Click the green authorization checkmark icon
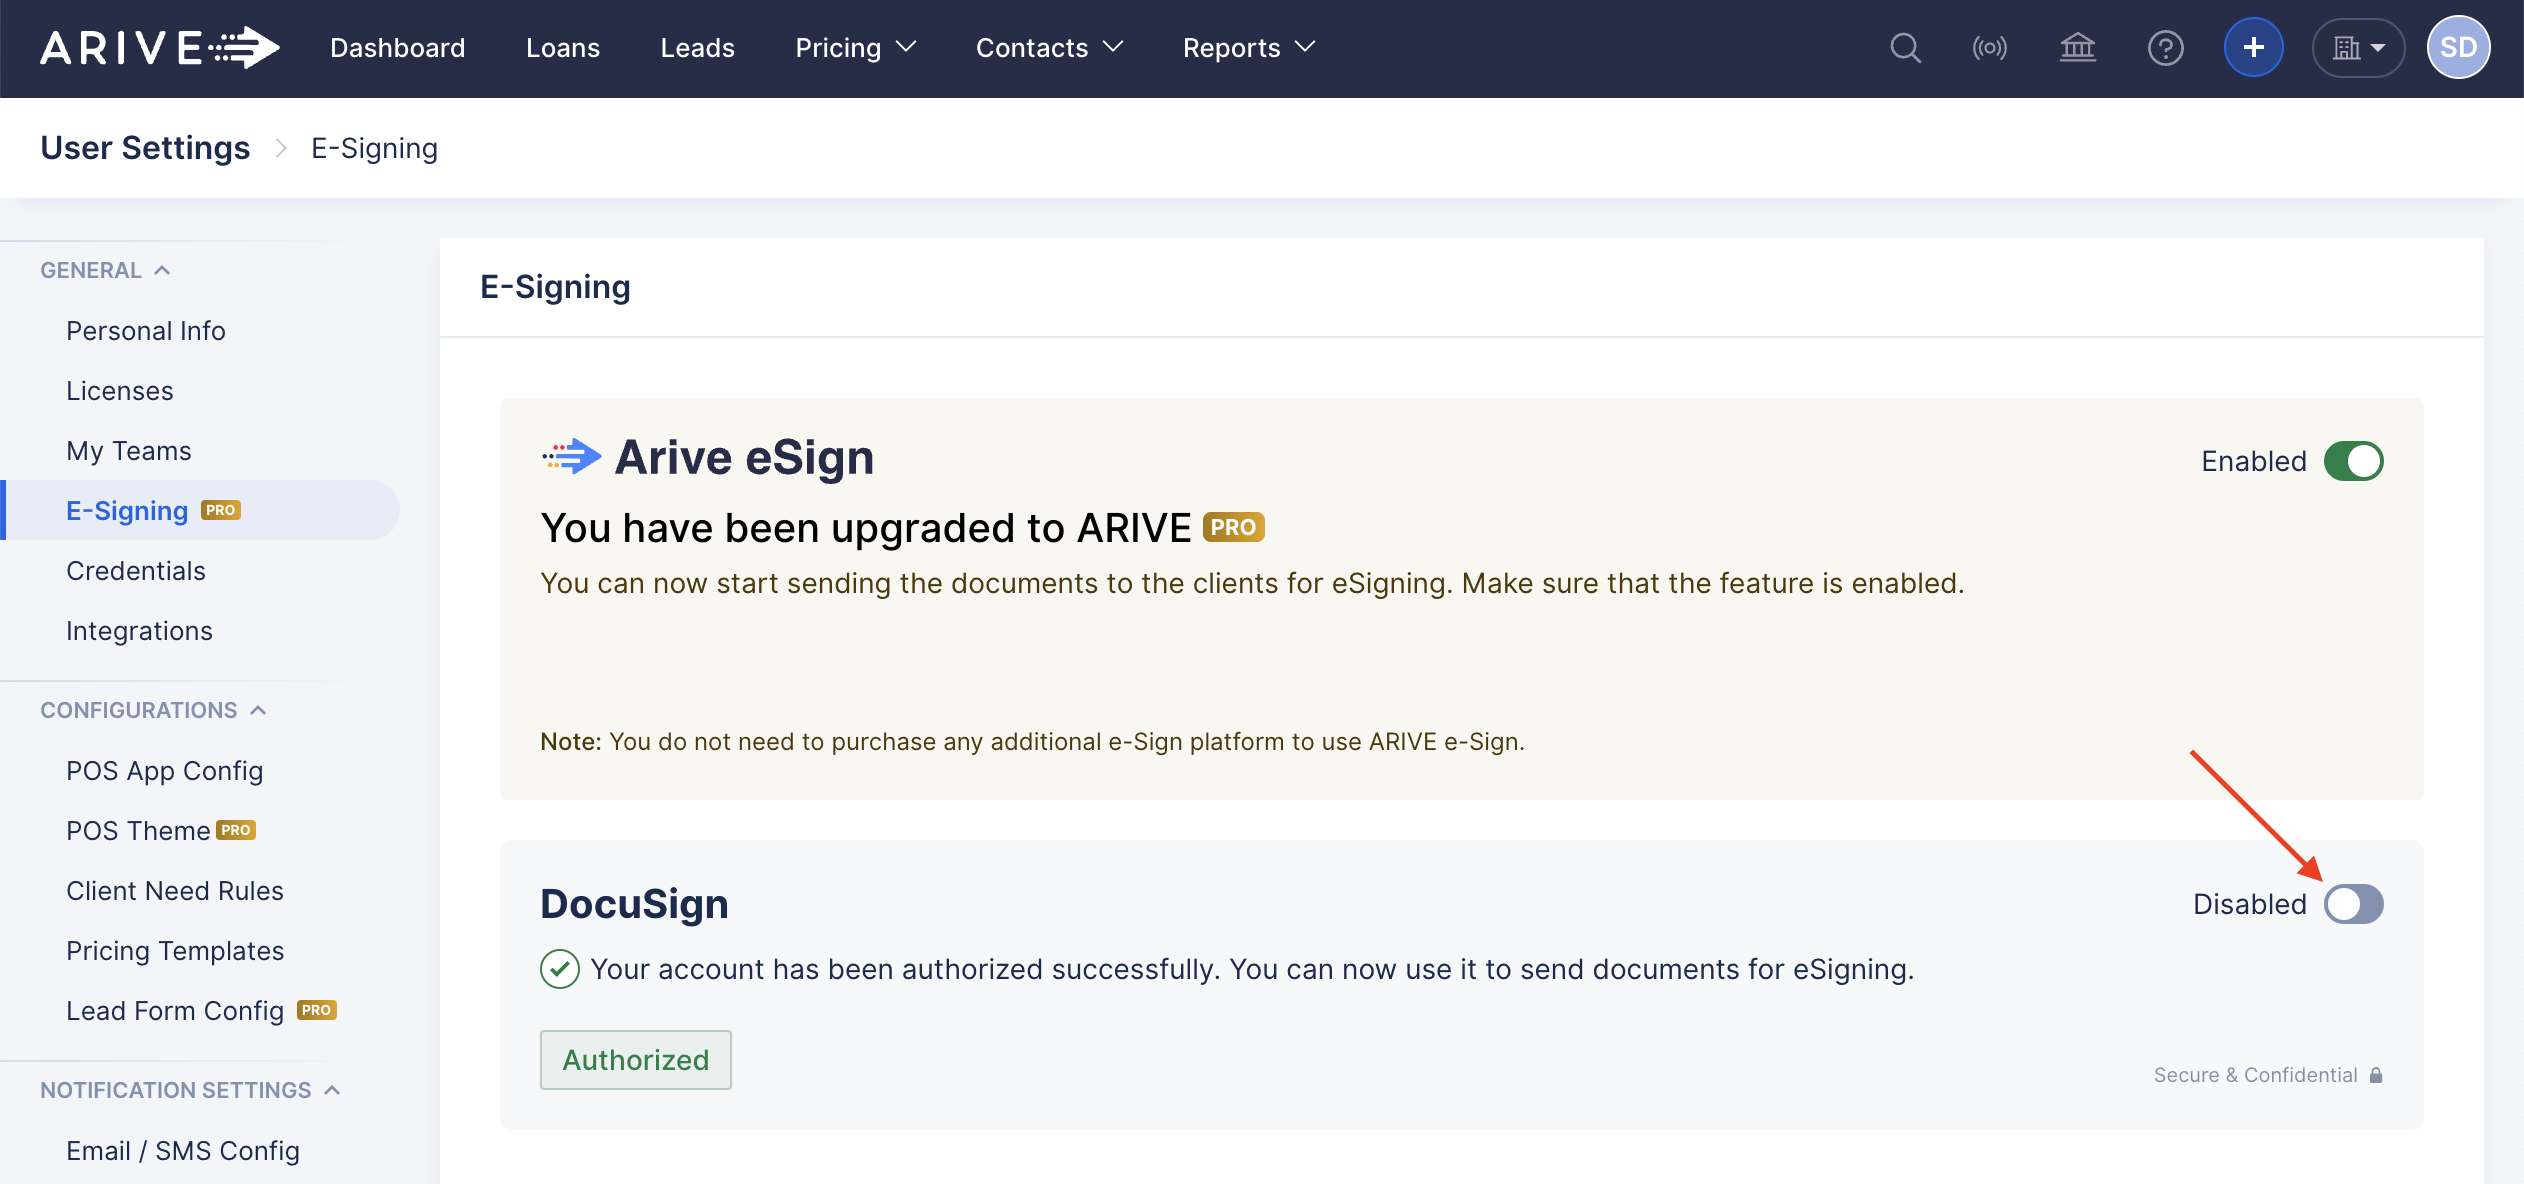 click(560, 969)
